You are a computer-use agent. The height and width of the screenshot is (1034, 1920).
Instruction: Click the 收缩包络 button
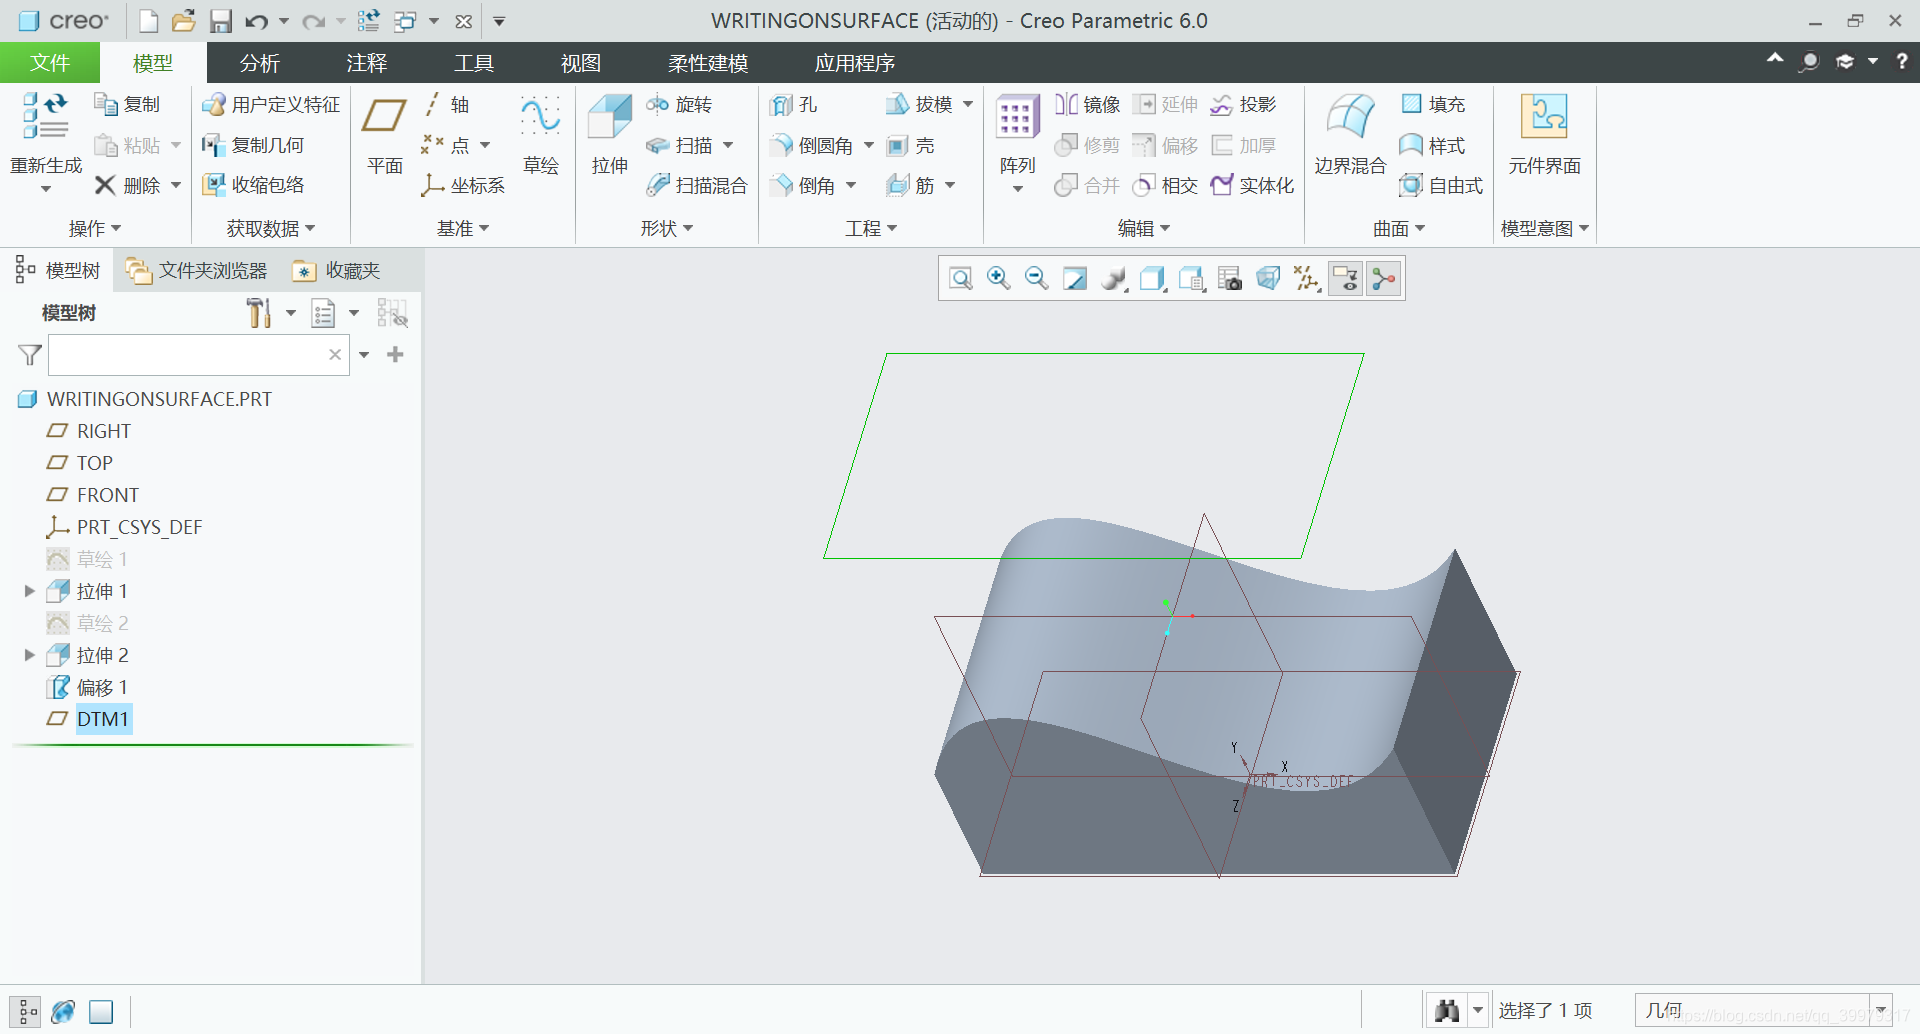pyautogui.click(x=254, y=185)
